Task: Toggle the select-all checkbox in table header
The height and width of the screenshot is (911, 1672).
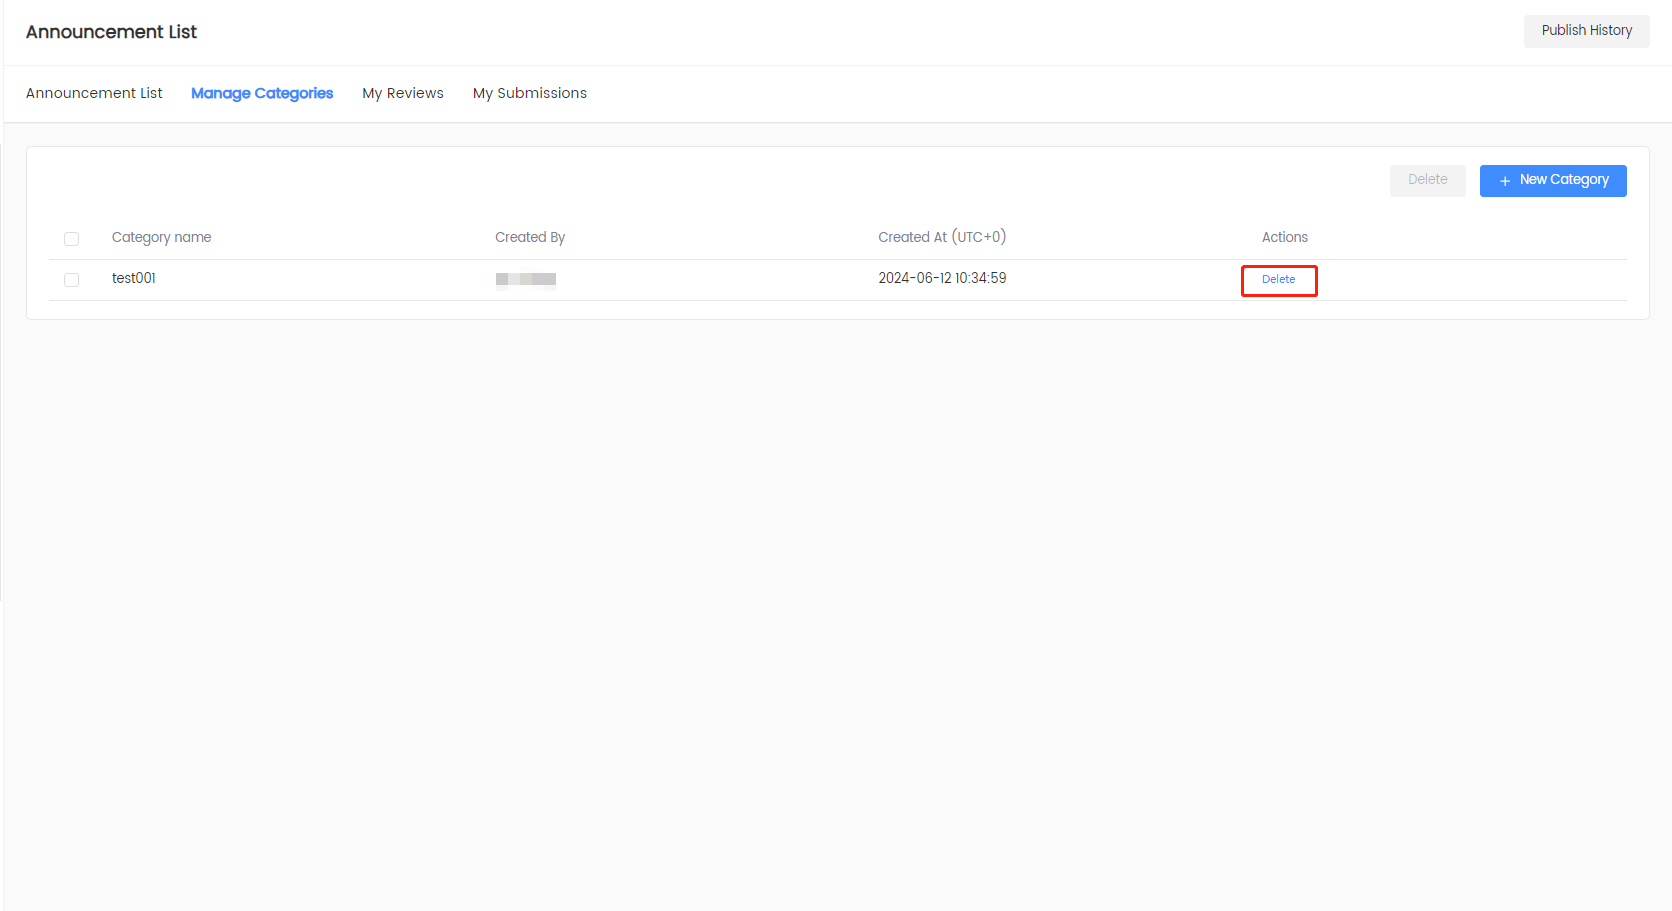Action: (x=71, y=239)
